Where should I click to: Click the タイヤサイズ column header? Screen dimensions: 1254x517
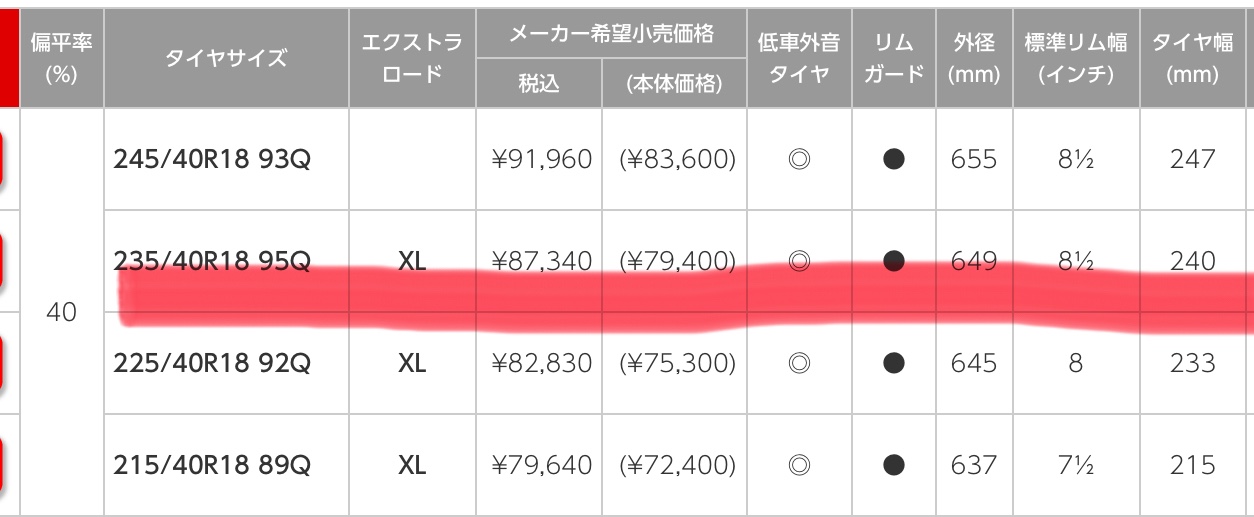pos(226,58)
